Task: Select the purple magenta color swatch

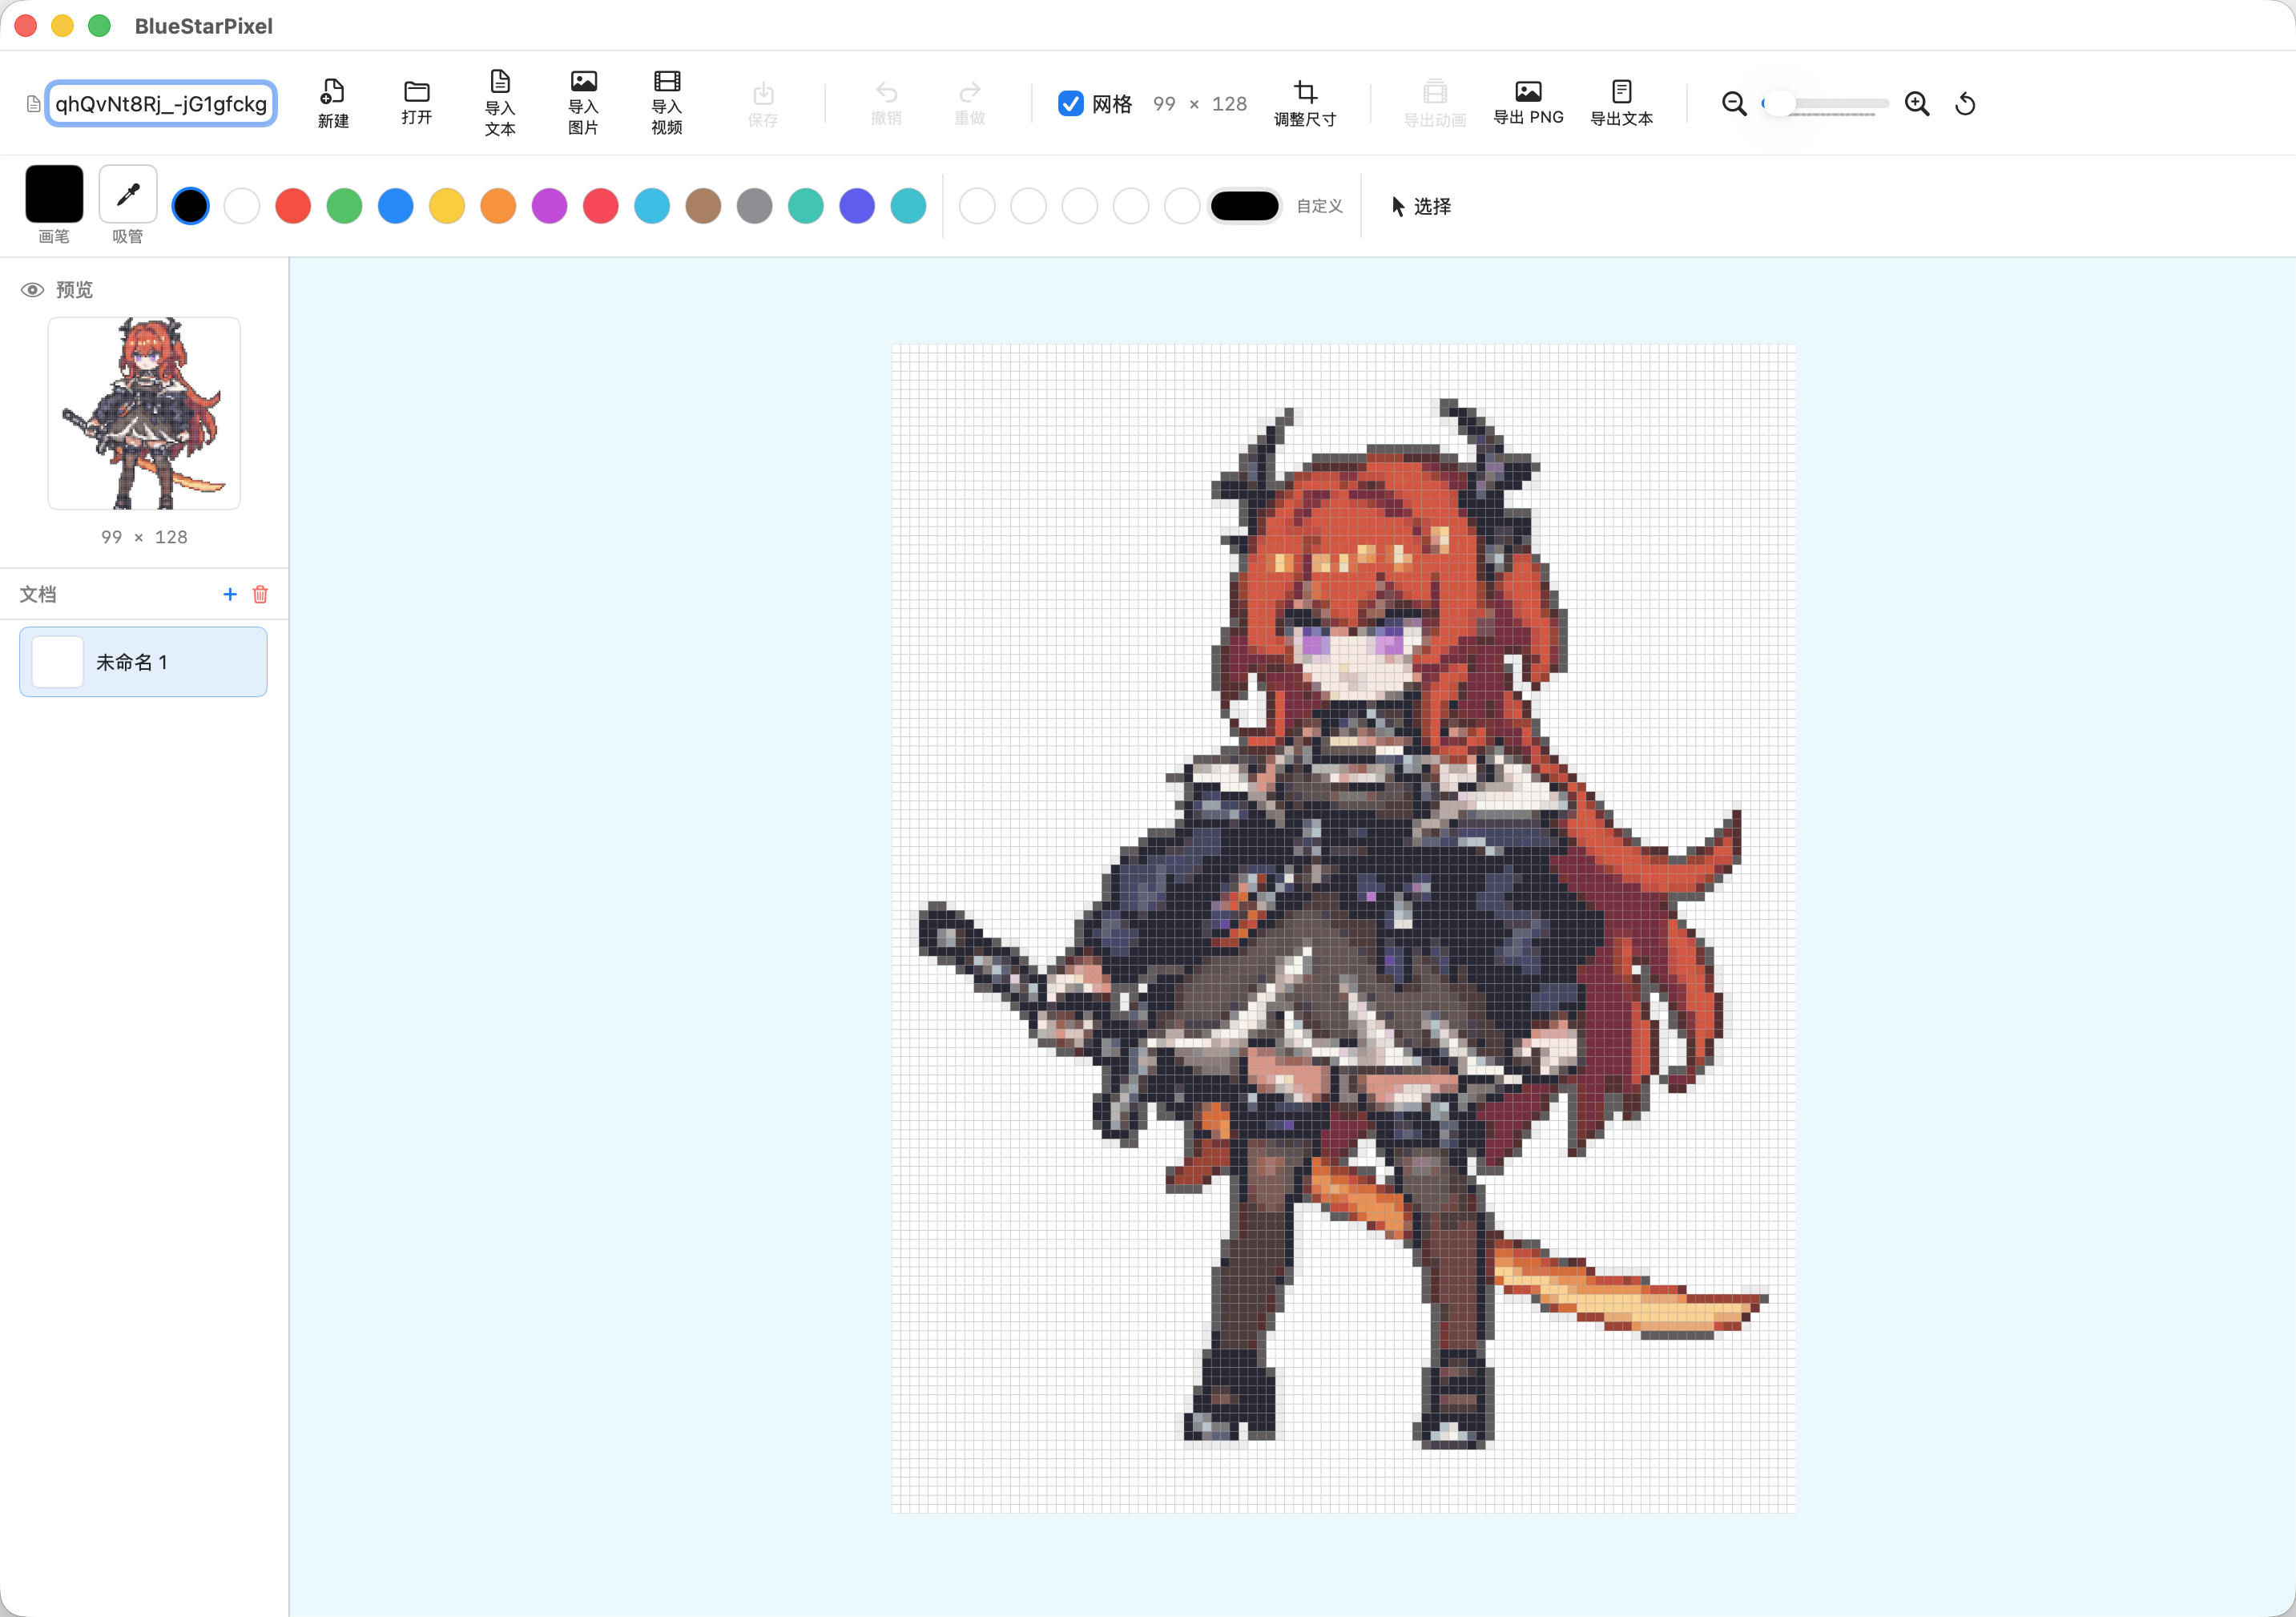Action: (549, 206)
